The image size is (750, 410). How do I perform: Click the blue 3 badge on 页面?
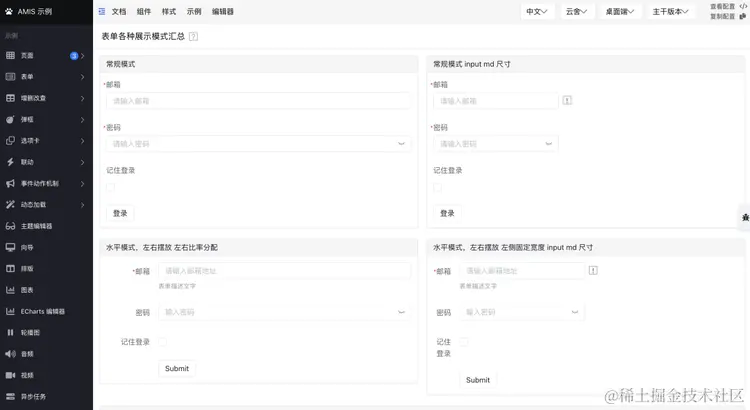pos(74,56)
